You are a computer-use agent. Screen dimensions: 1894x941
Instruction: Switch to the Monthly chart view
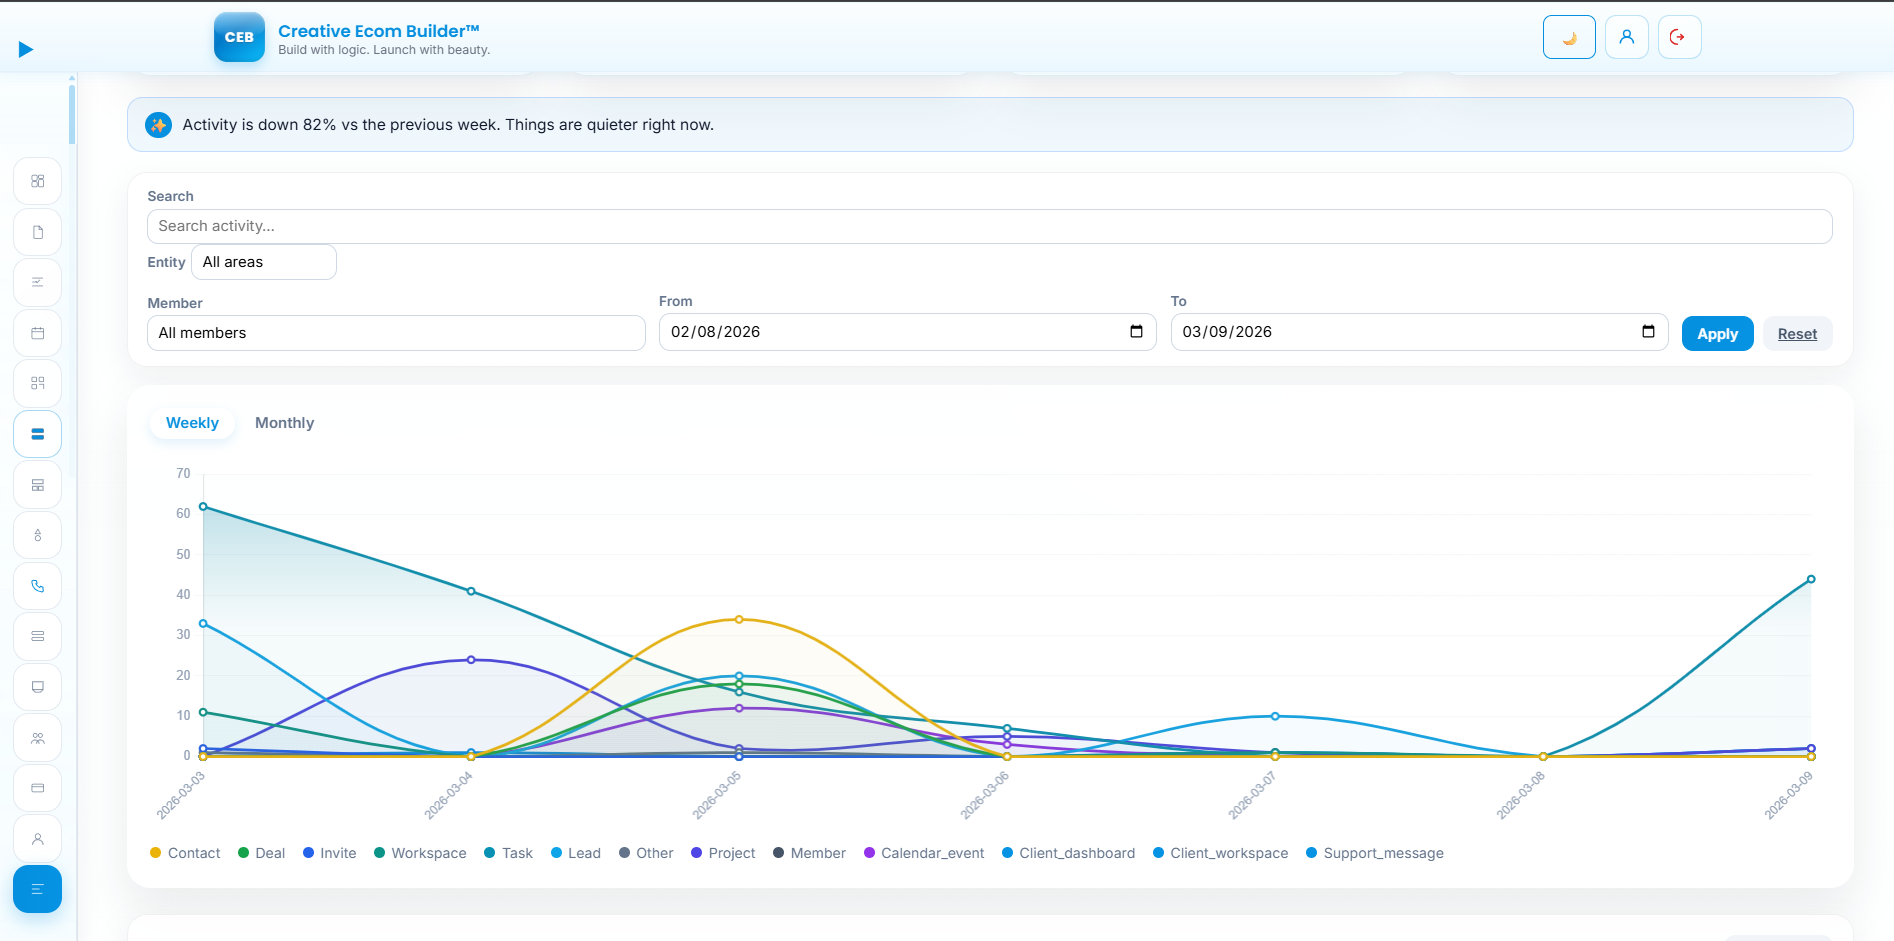[284, 422]
